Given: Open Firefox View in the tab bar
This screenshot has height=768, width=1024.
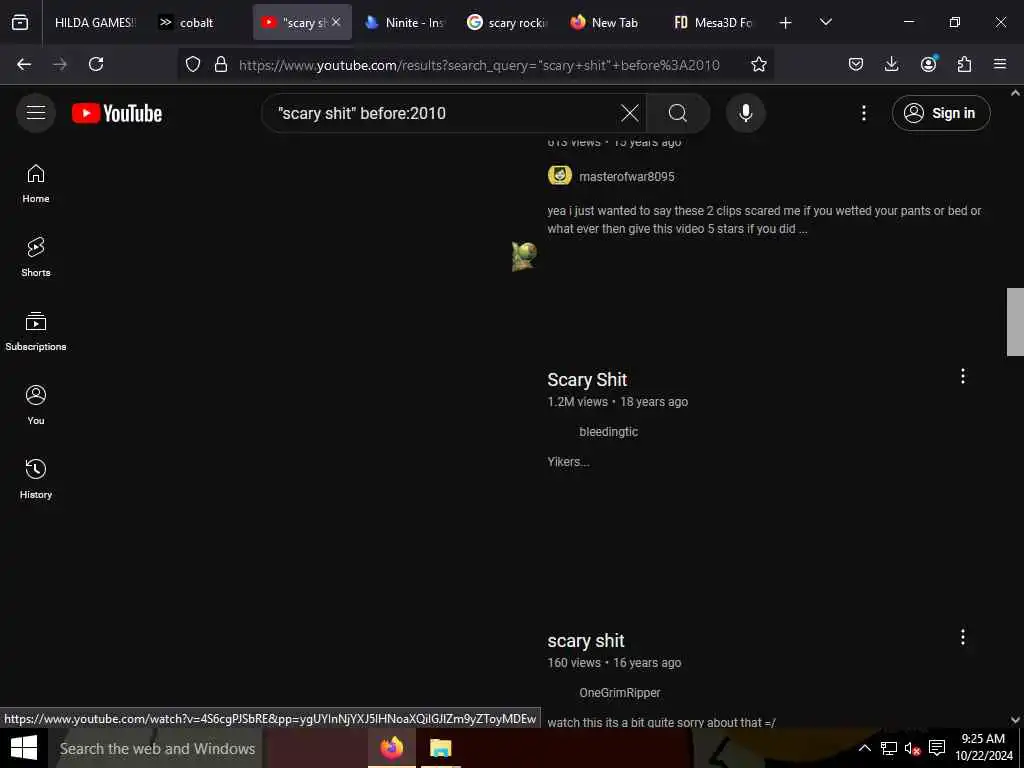Looking at the screenshot, I should 20,22.
